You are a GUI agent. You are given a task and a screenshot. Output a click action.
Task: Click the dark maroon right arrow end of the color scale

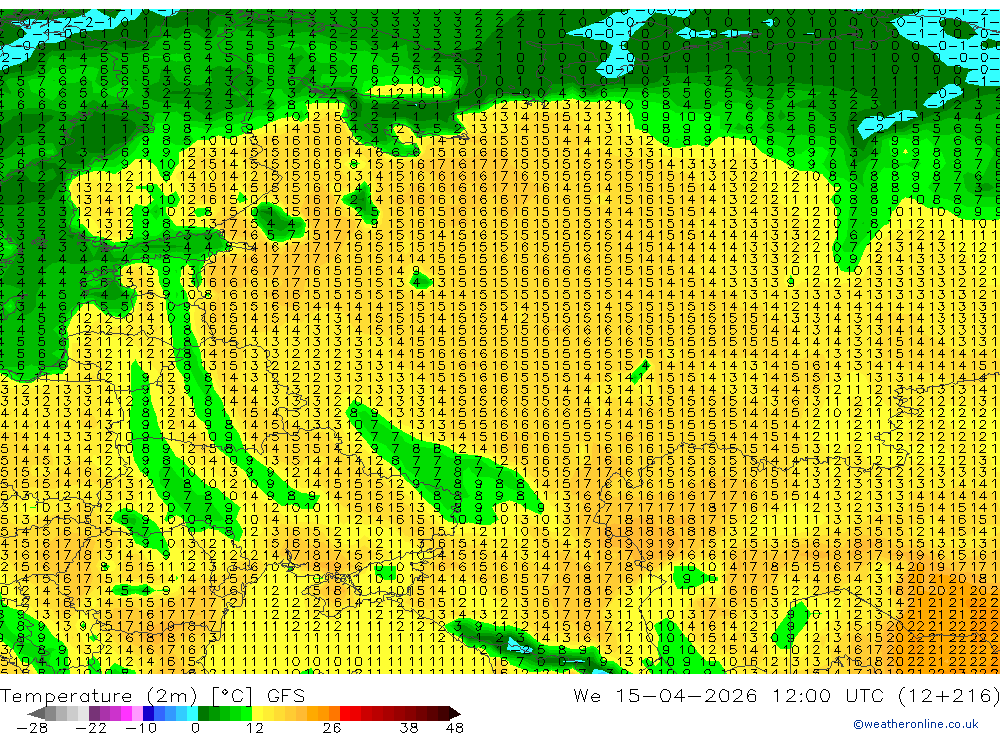pos(455,714)
